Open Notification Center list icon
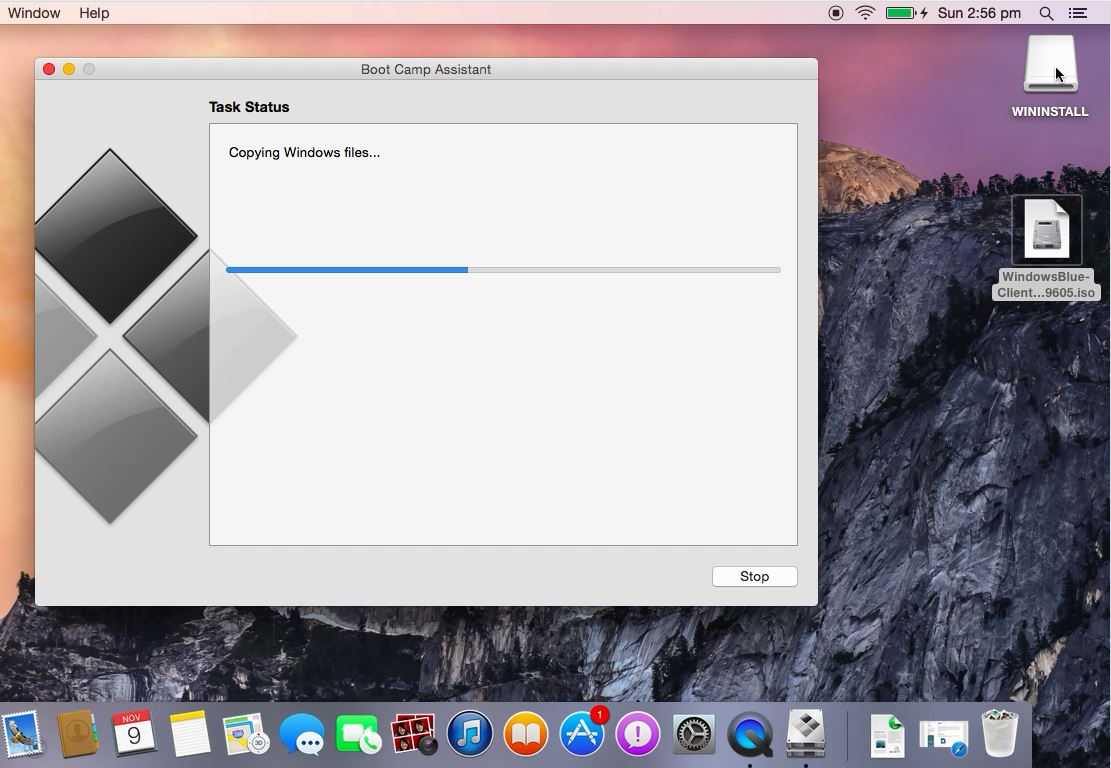 (1078, 13)
